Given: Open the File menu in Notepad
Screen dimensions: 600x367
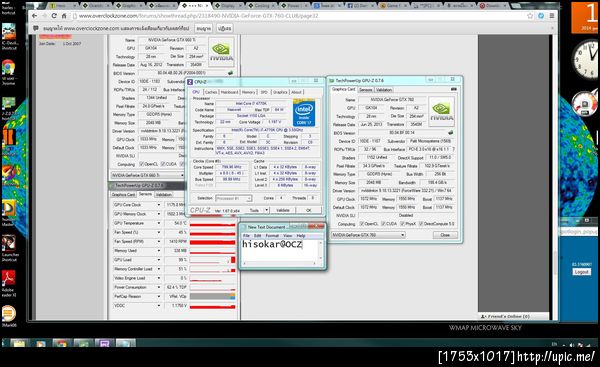Looking at the screenshot, I should (246, 236).
